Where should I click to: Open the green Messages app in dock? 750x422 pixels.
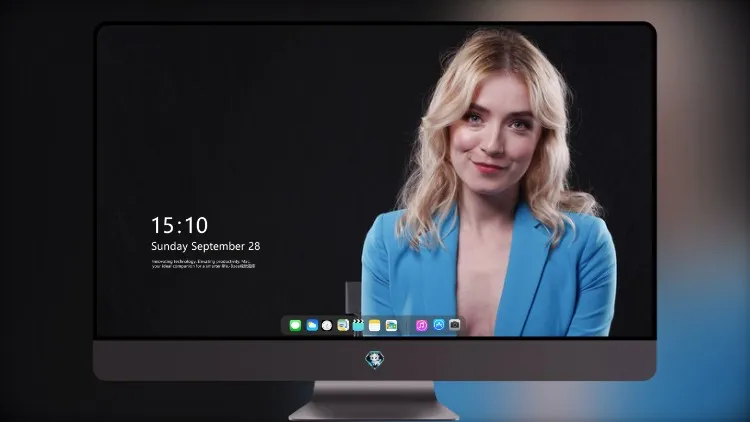coord(295,326)
